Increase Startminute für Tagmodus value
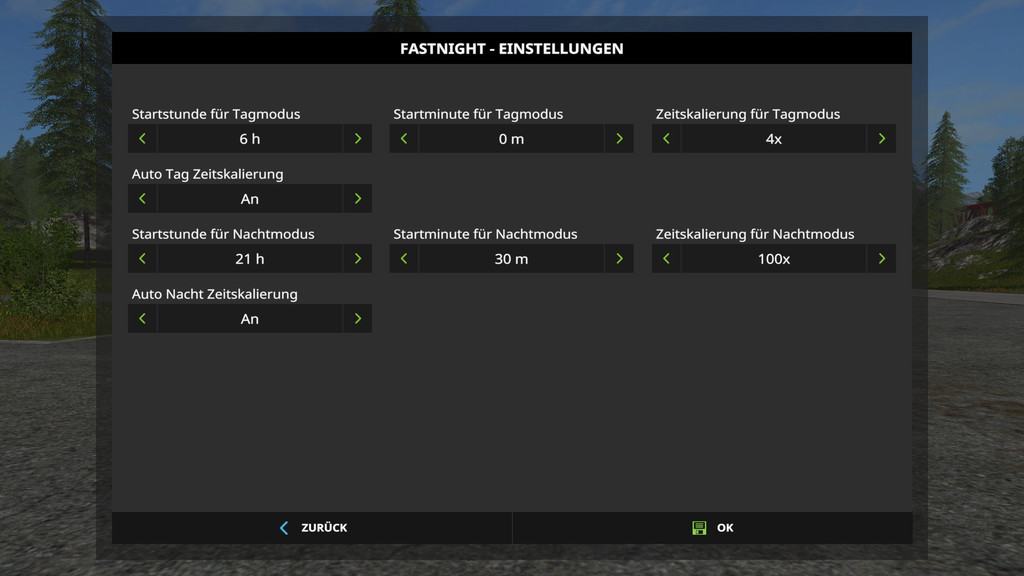 [619, 139]
